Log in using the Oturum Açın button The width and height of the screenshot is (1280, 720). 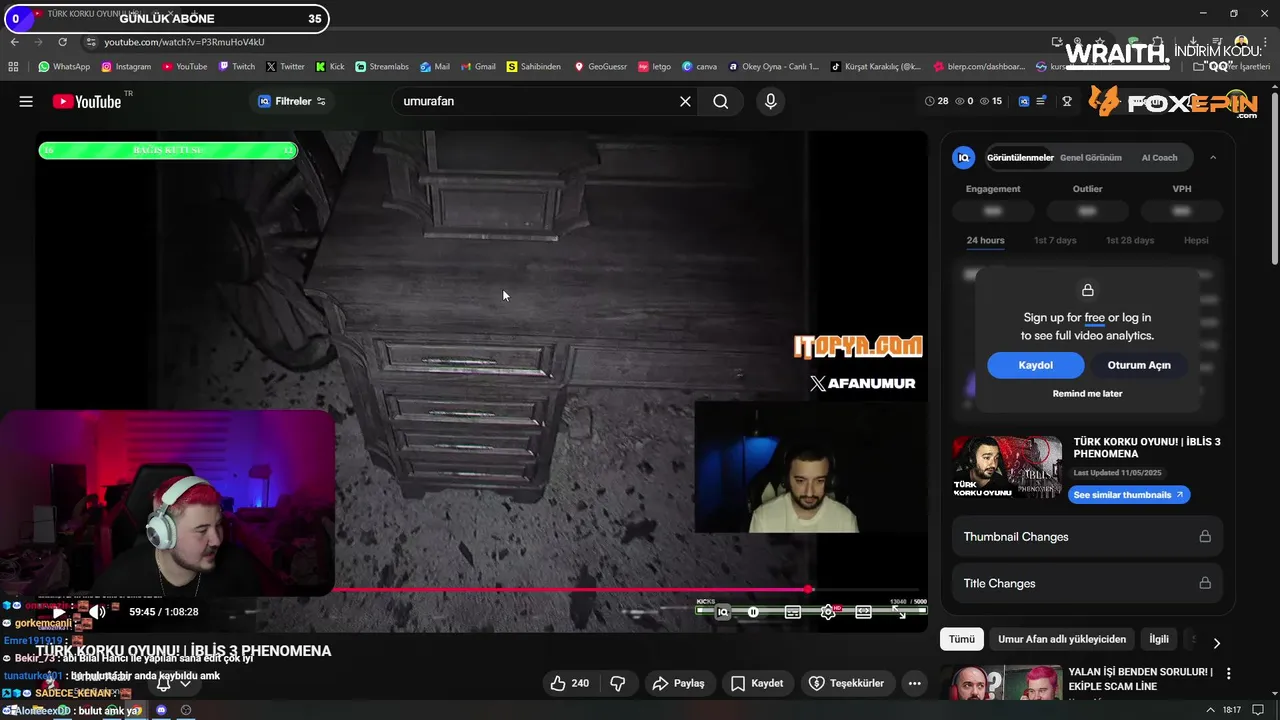(1139, 365)
